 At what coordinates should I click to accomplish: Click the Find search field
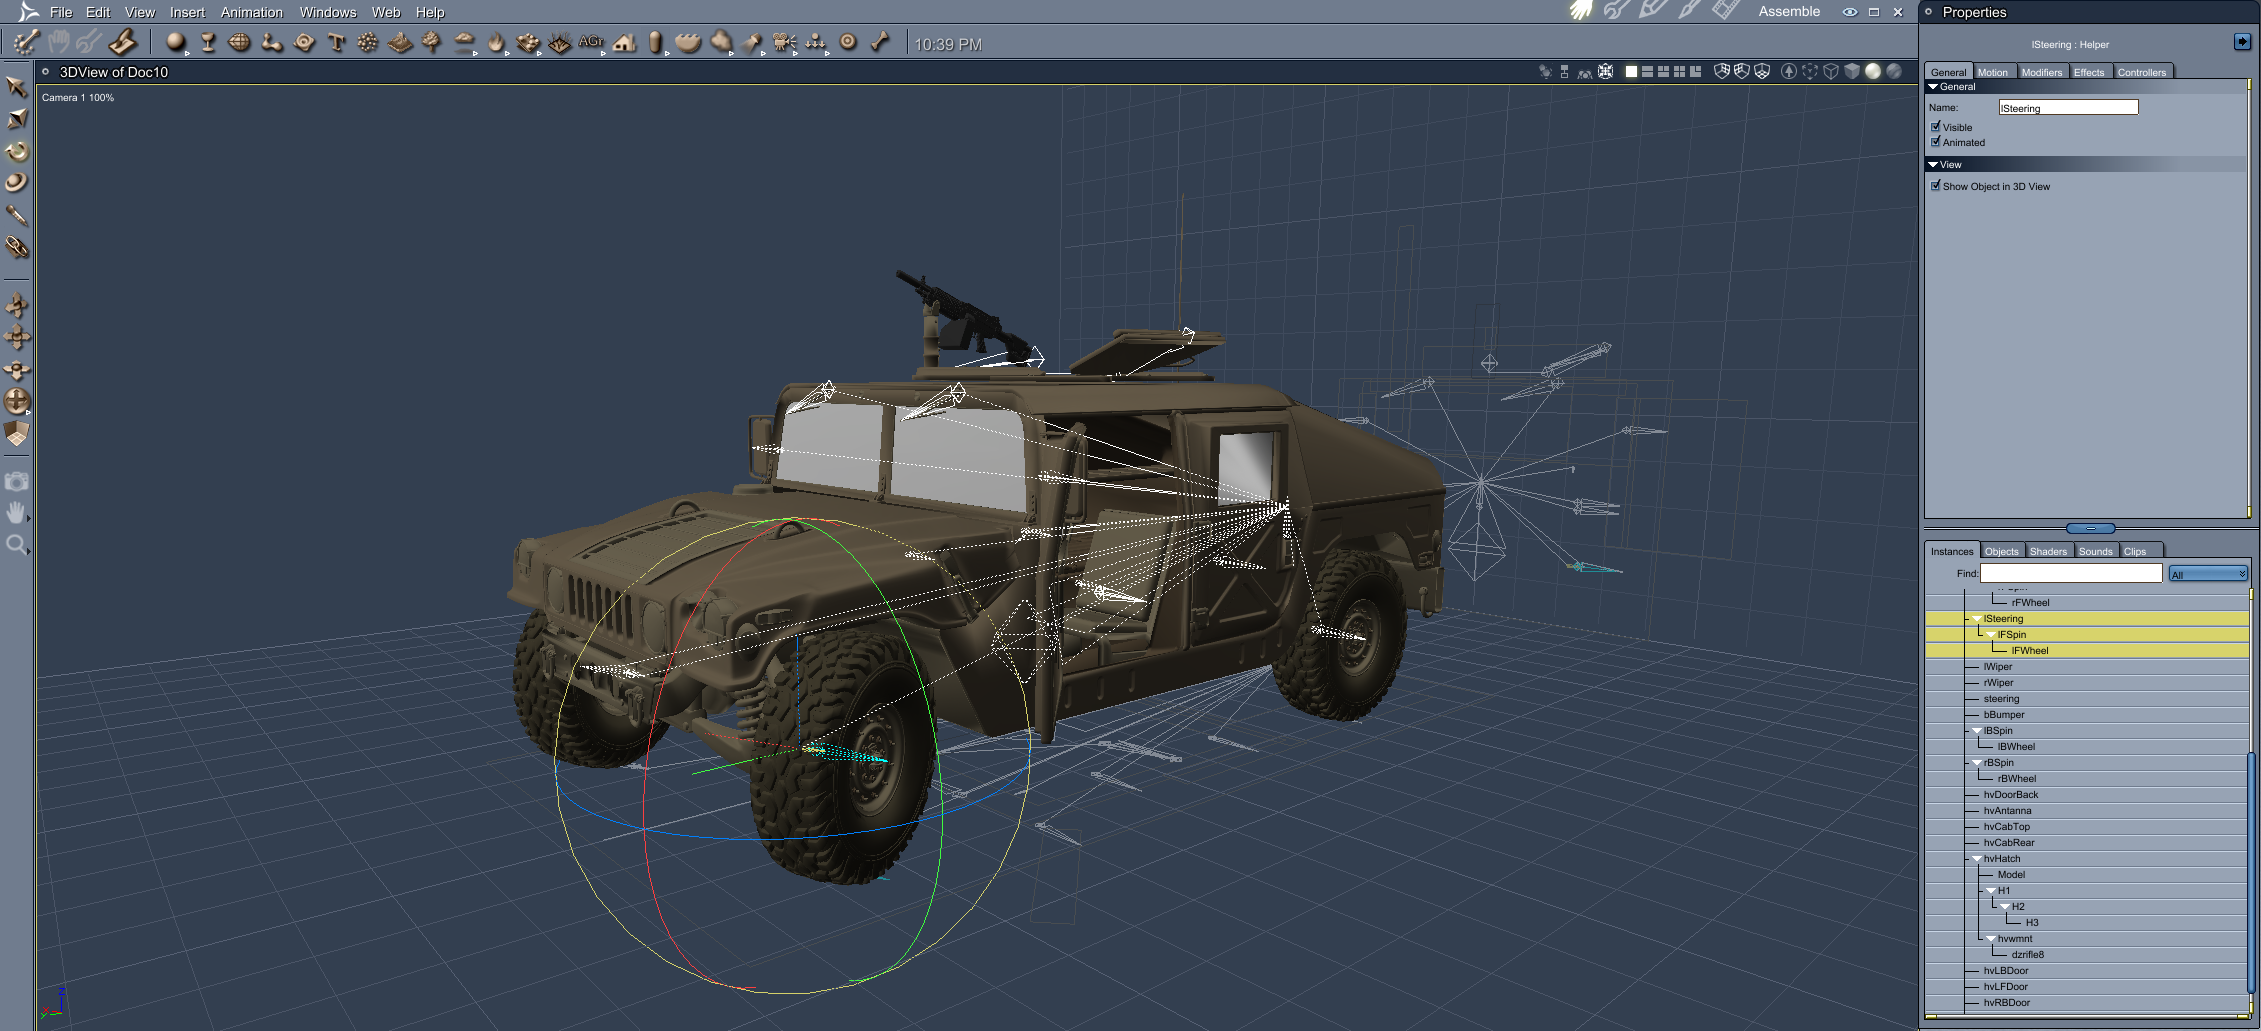pos(2071,573)
